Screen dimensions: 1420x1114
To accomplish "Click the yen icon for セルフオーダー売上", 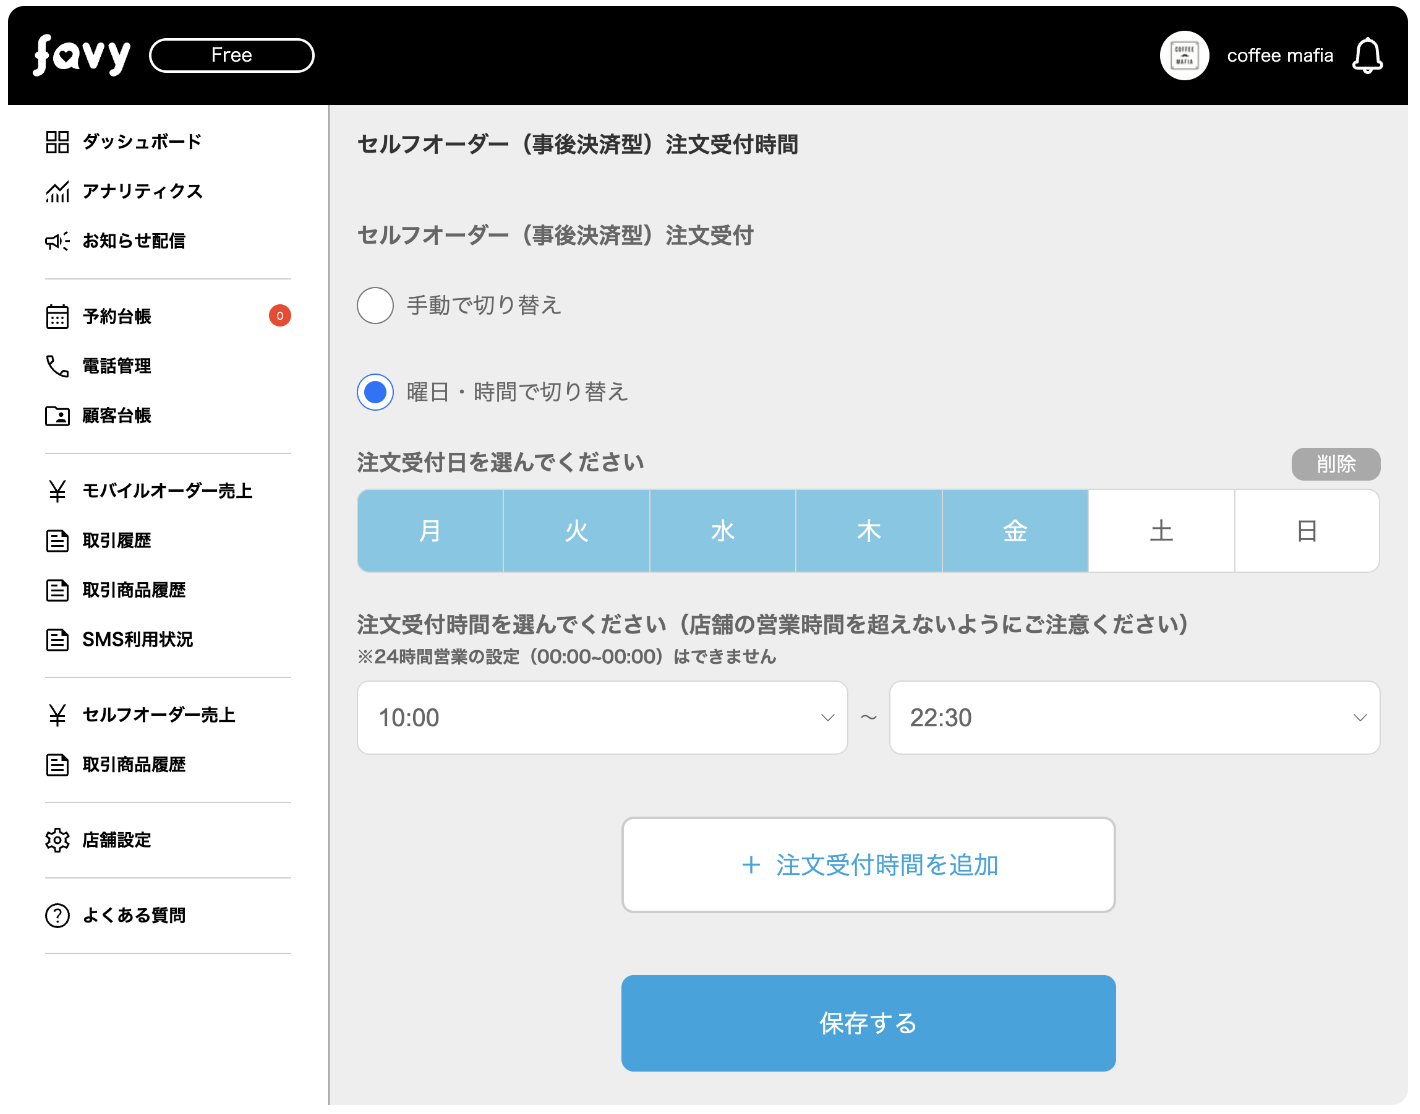I will [x=57, y=715].
